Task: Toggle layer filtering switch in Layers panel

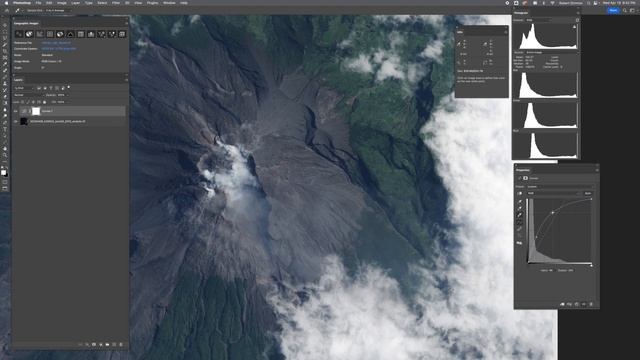Action: click(x=68, y=87)
